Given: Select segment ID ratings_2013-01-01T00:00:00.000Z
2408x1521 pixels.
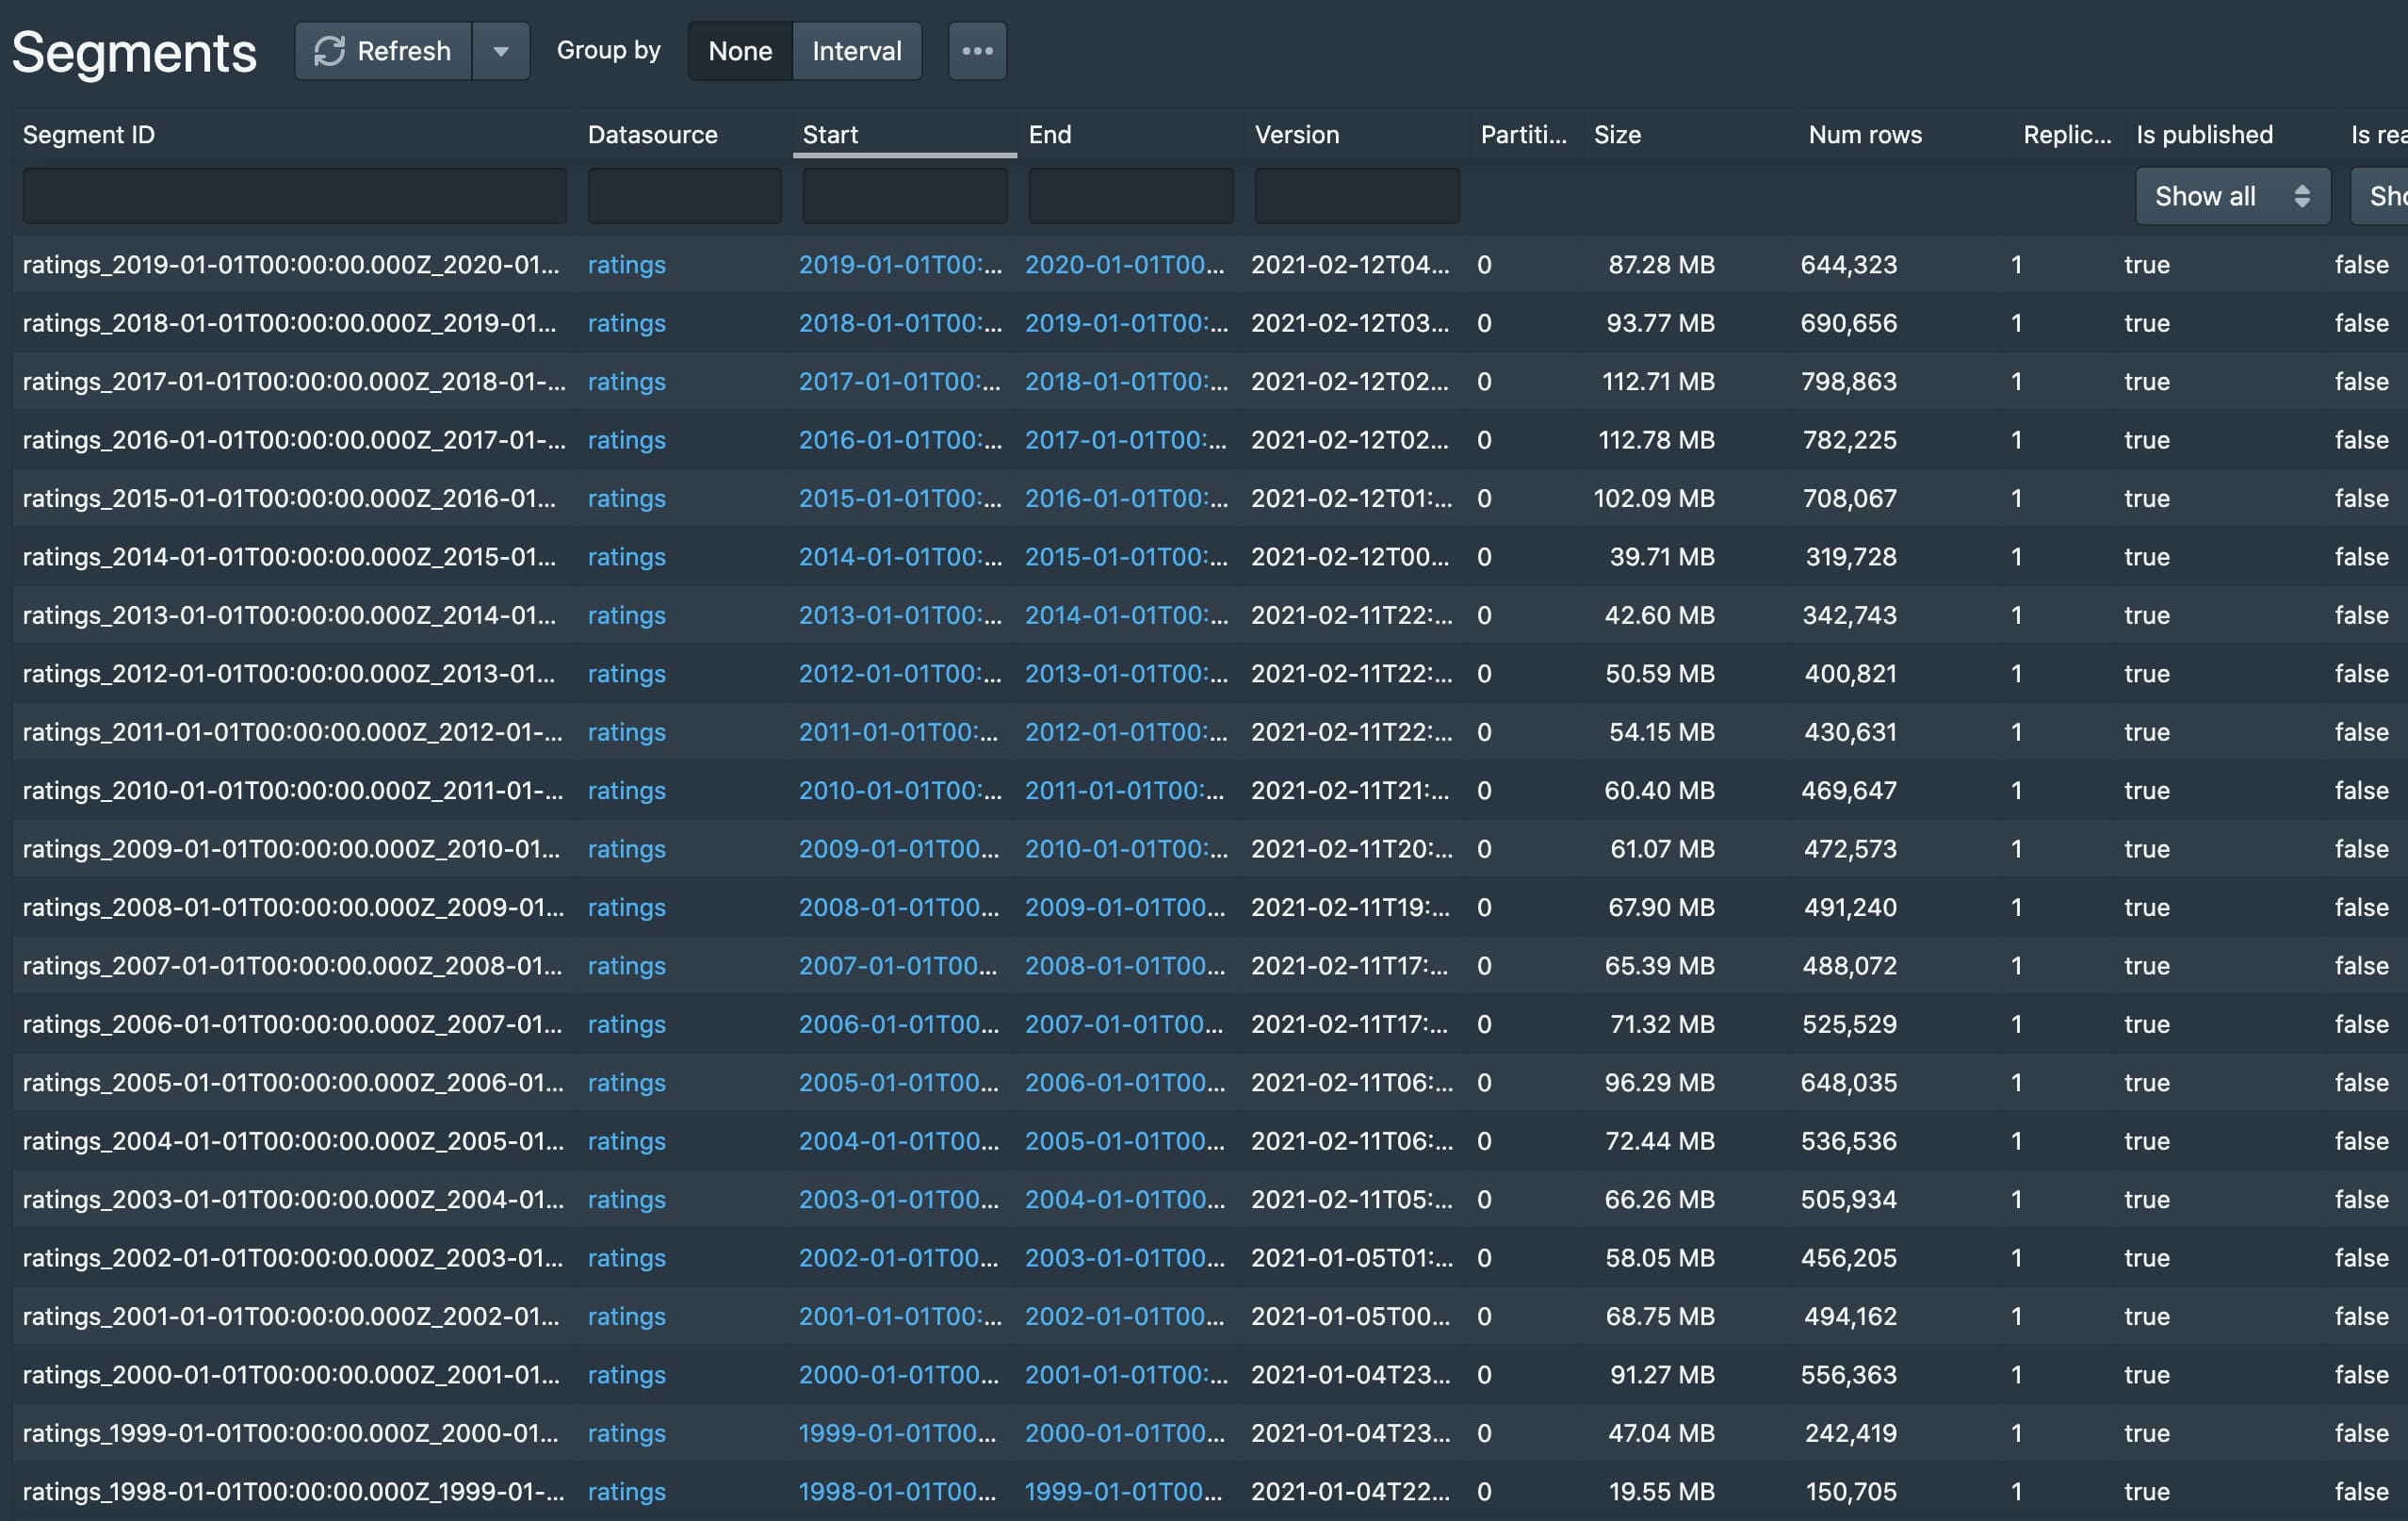Looking at the screenshot, I should click(x=289, y=615).
